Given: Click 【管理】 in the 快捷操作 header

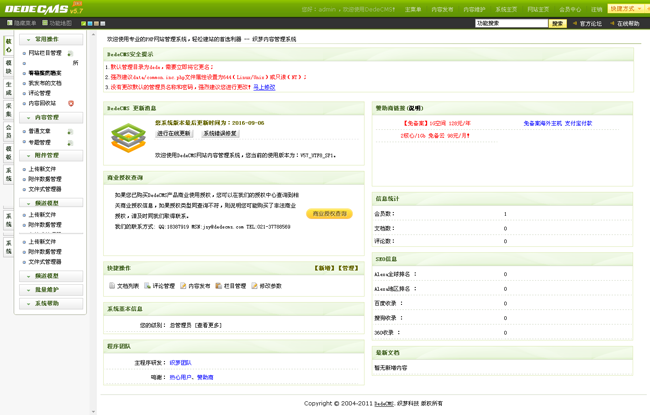Looking at the screenshot, I should pos(348,268).
